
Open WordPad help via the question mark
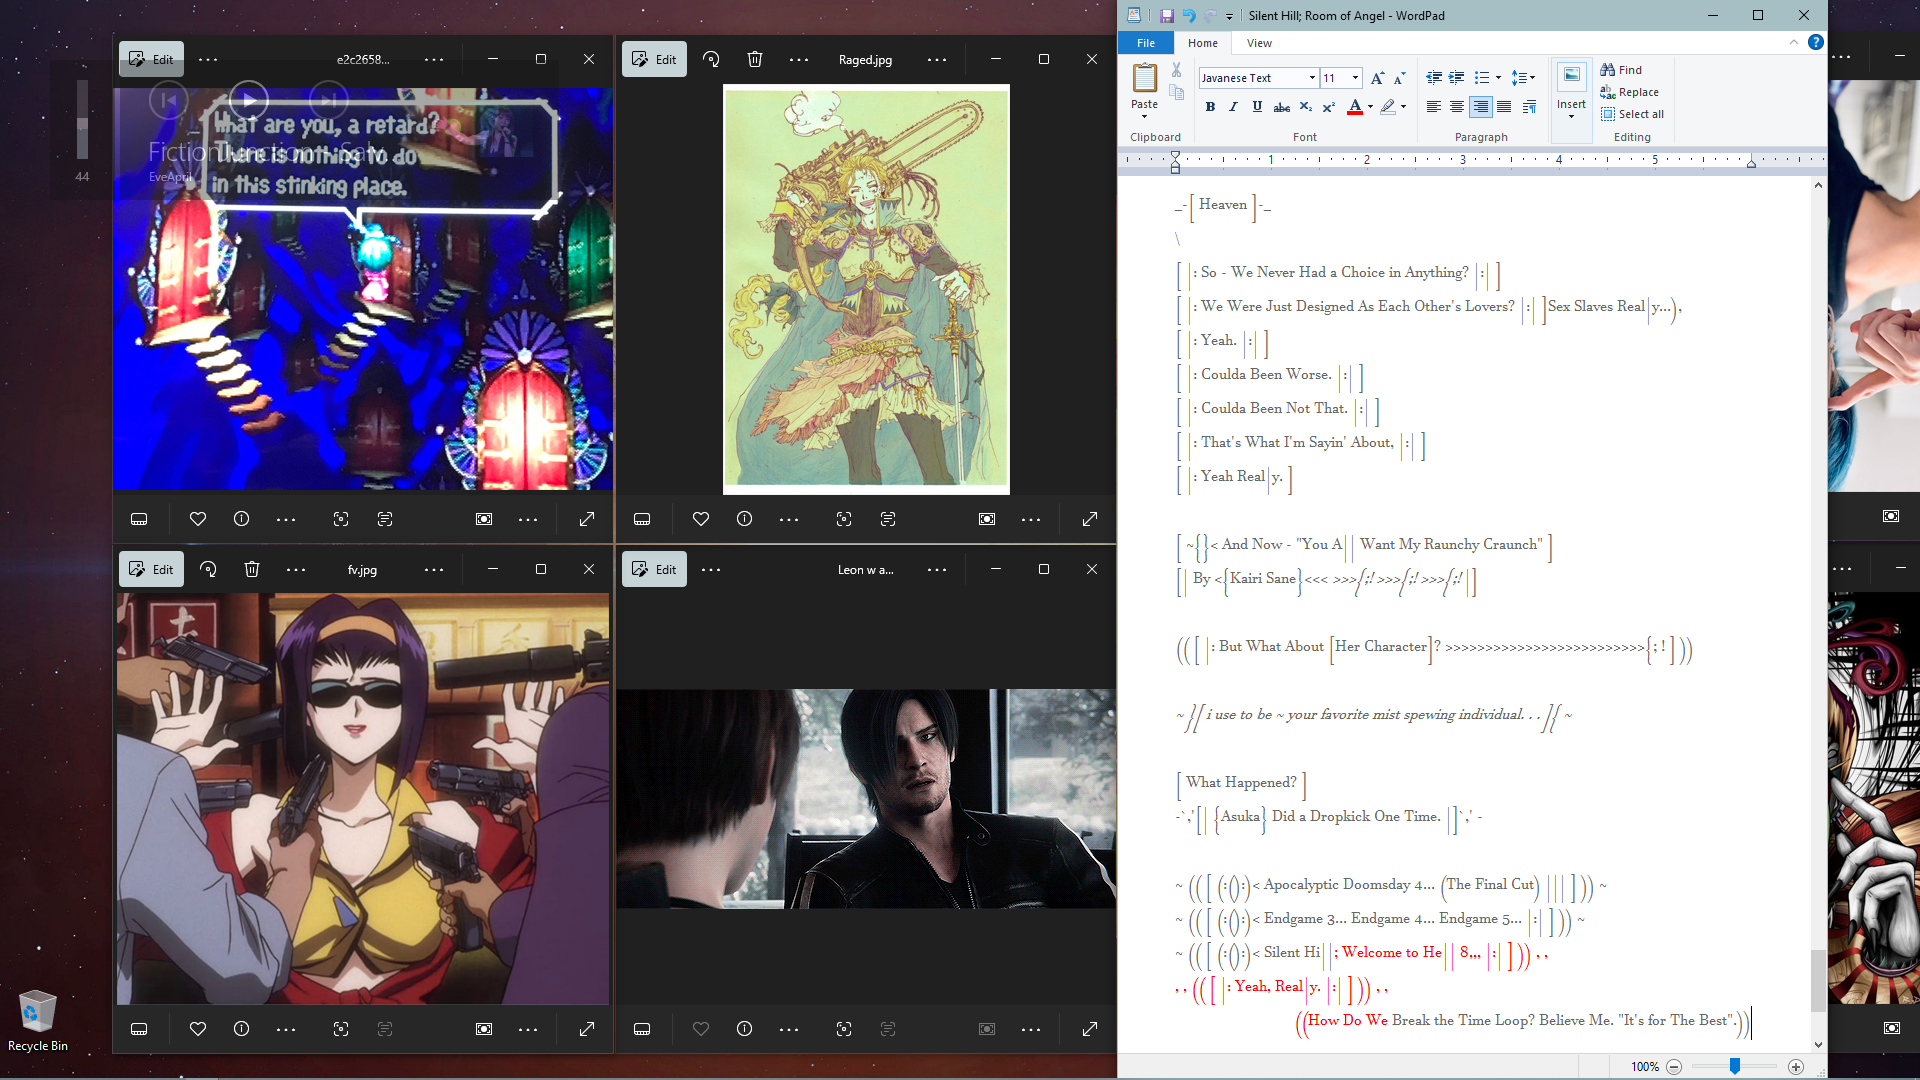click(1815, 42)
